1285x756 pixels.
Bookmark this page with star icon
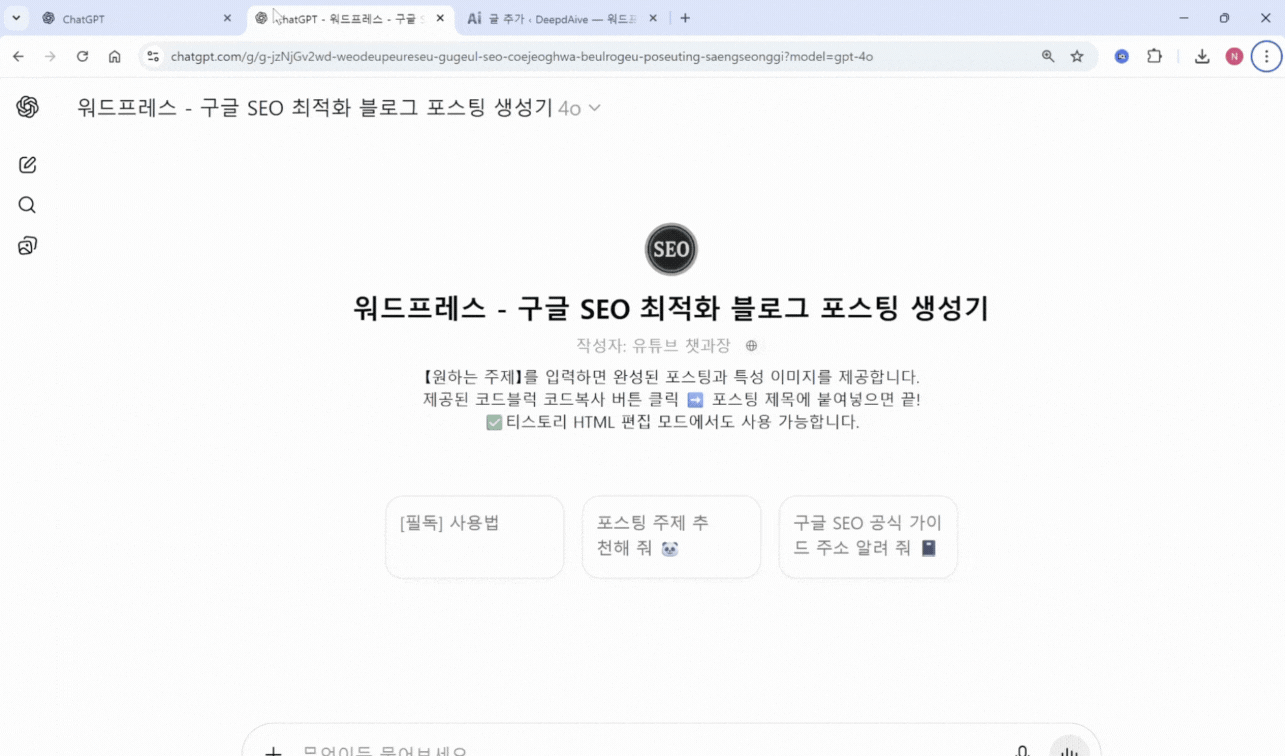point(1077,57)
